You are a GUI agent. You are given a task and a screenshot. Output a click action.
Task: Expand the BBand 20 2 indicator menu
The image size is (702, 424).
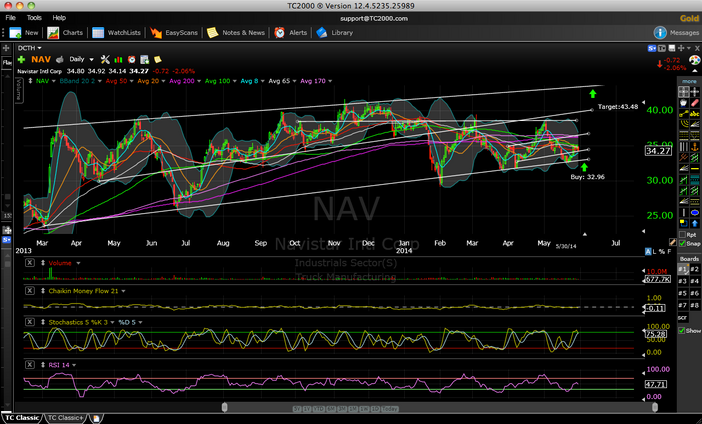pyautogui.click(x=100, y=81)
